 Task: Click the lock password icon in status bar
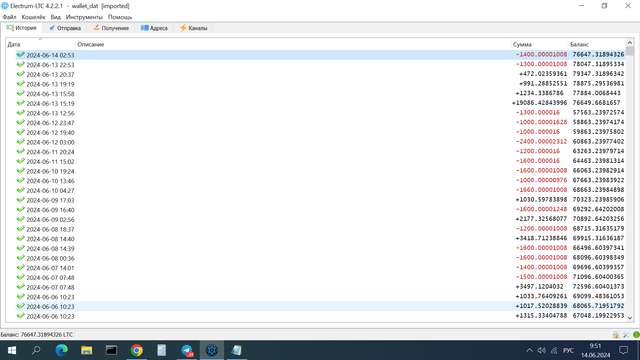point(616,335)
